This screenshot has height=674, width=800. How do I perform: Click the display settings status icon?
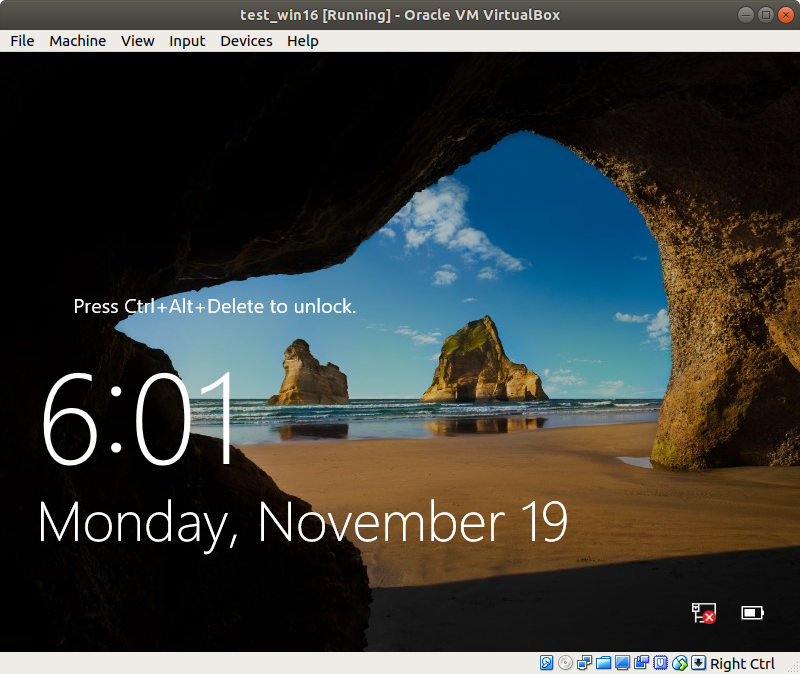(623, 663)
